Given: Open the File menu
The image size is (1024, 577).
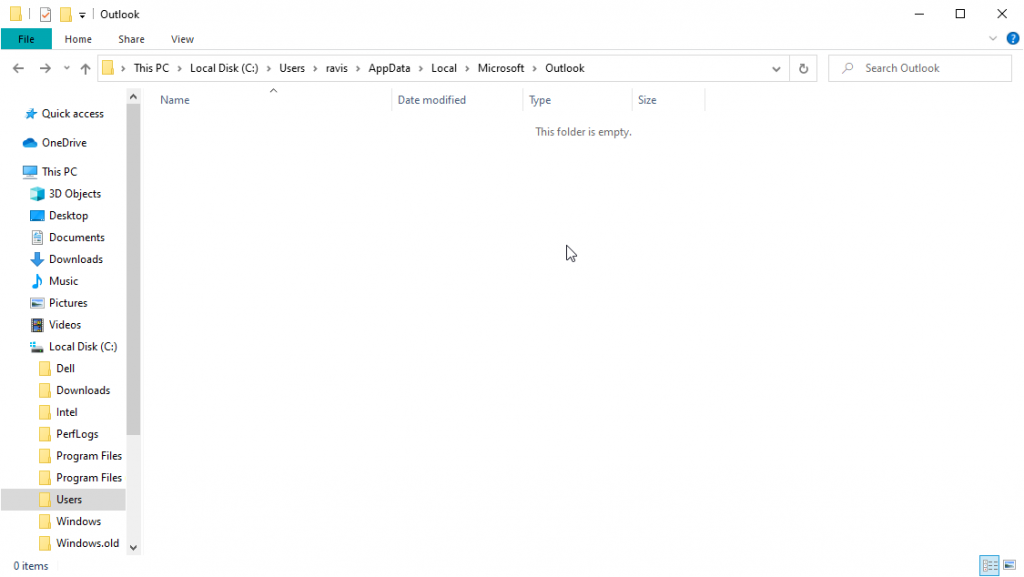Looking at the screenshot, I should click(26, 39).
